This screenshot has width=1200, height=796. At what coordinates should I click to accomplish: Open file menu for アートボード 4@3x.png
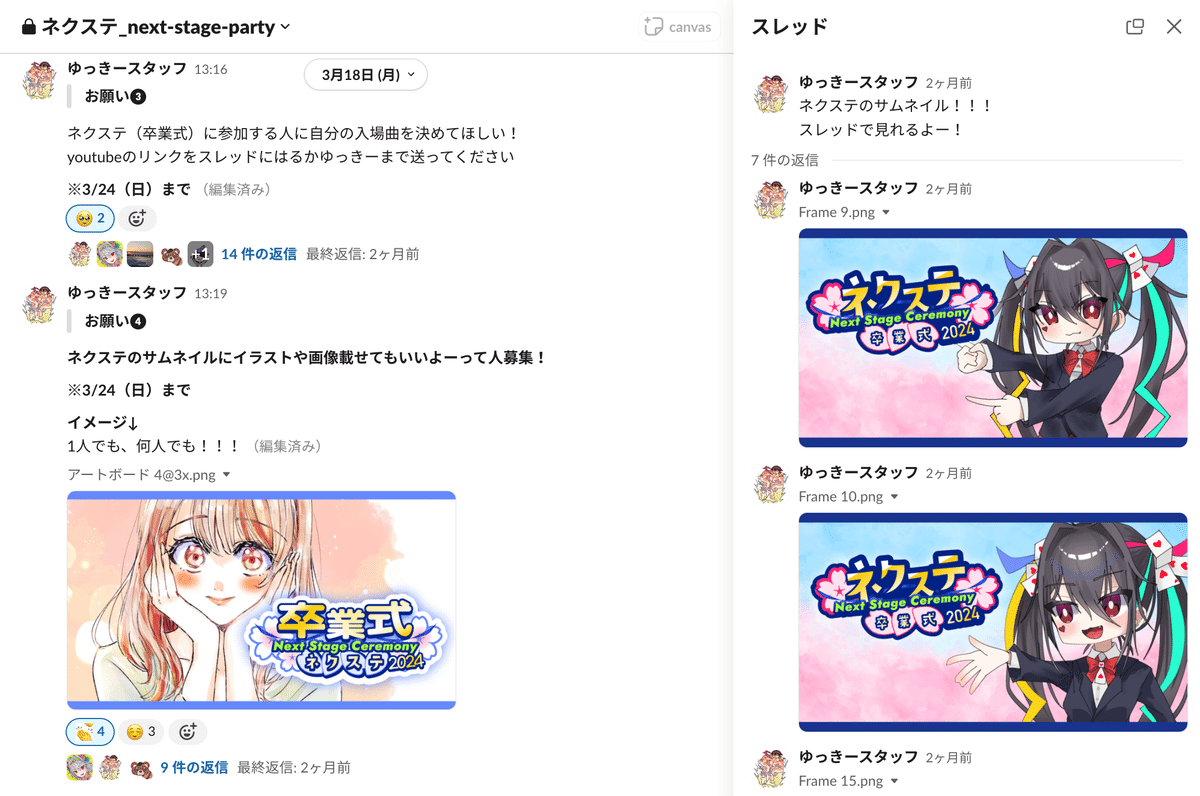point(226,475)
